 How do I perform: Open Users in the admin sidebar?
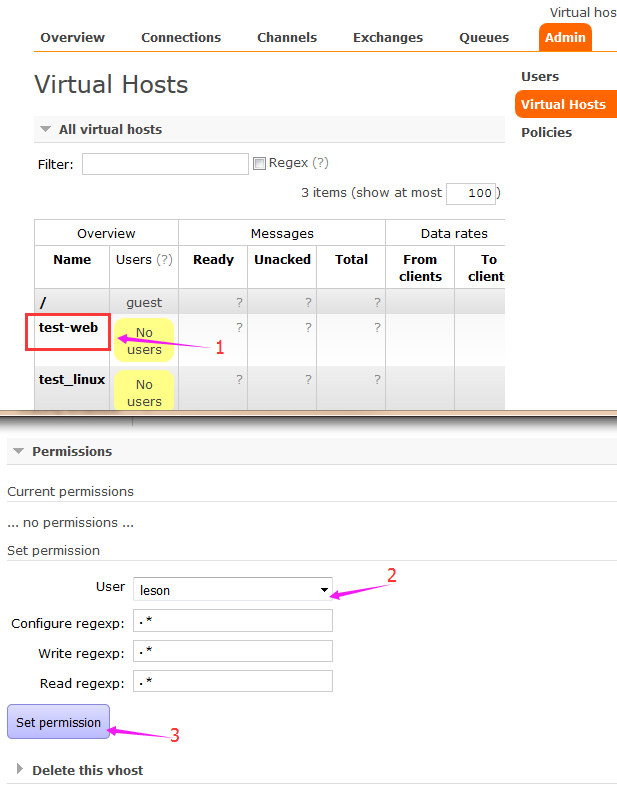point(540,76)
